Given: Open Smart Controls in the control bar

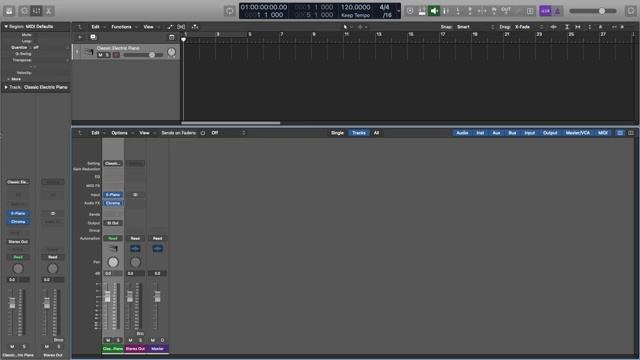Looking at the screenshot, I should (24, 11).
